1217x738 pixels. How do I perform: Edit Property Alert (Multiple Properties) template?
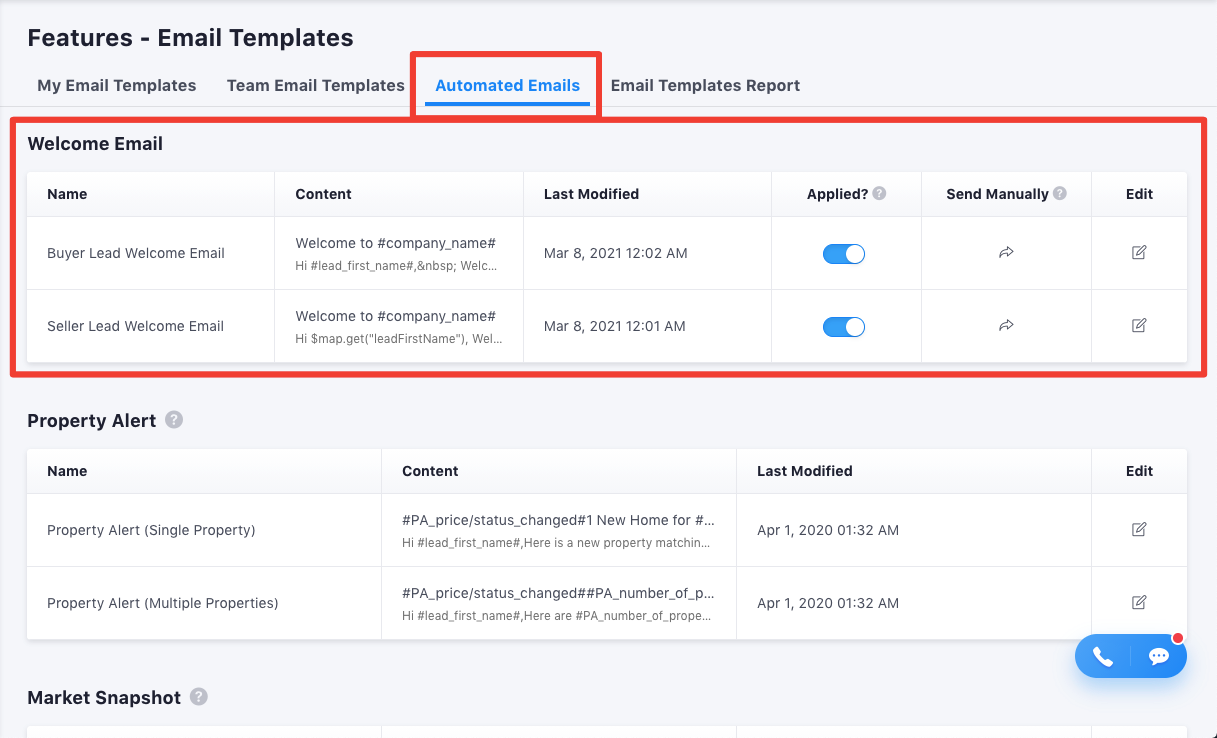click(1139, 602)
